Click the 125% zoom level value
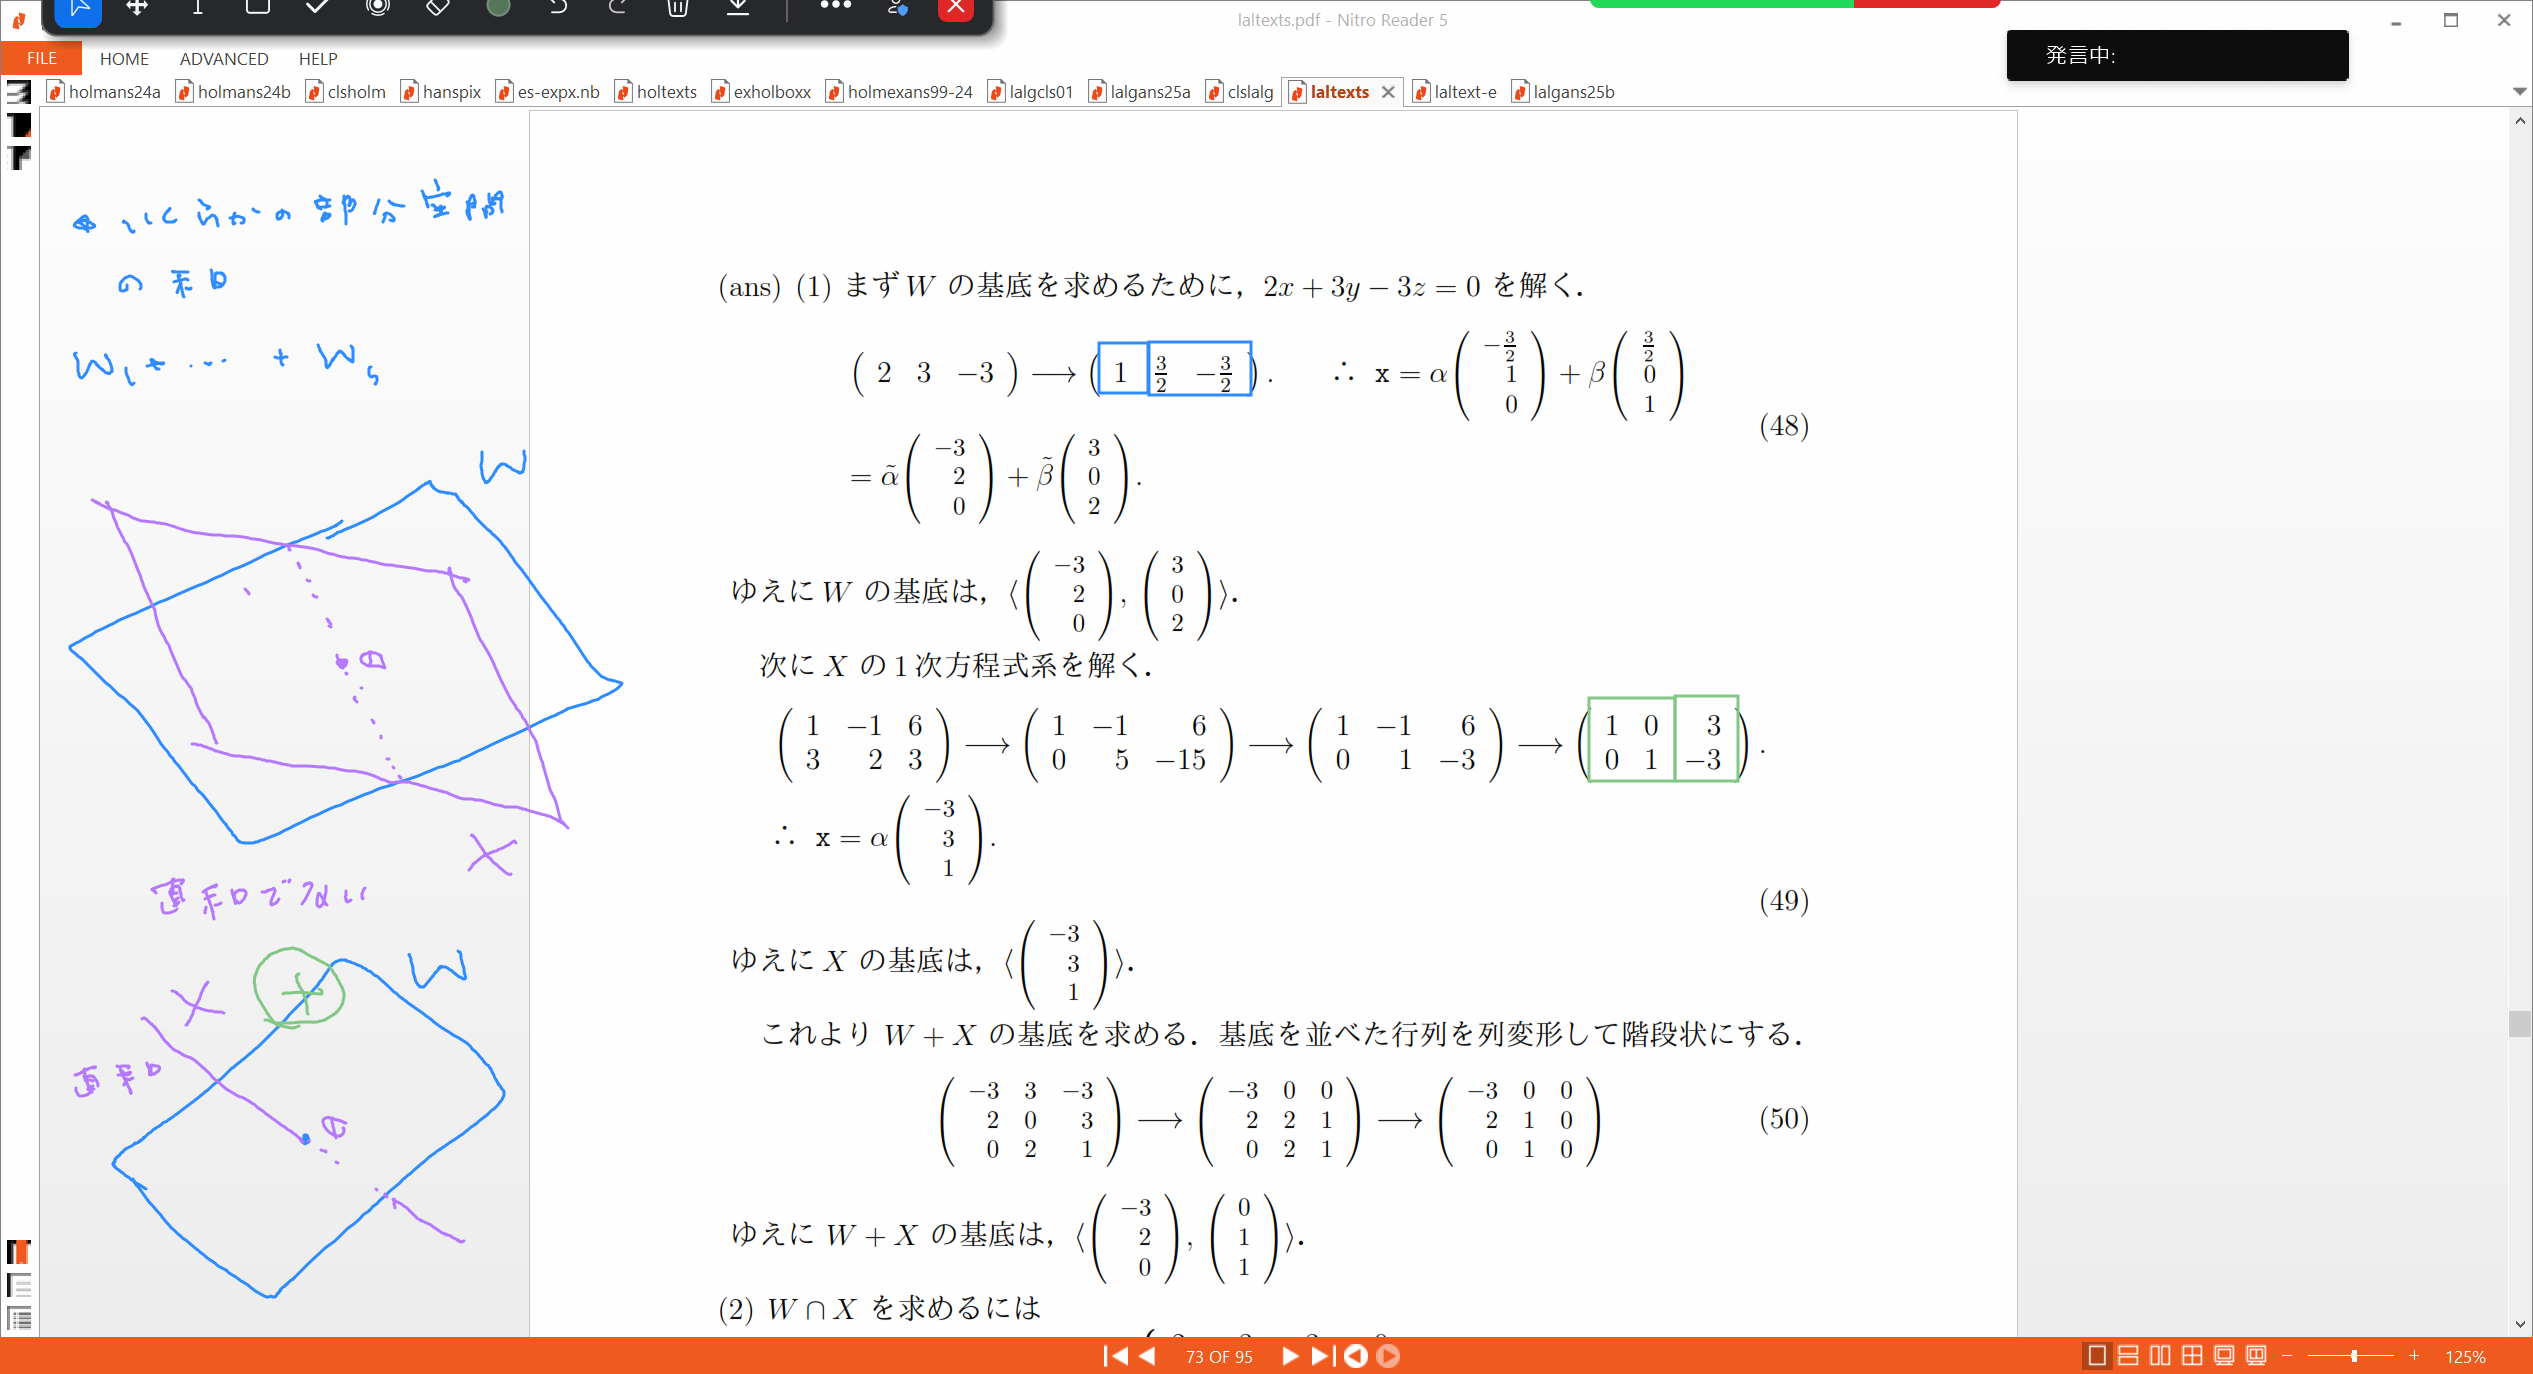 (x=2465, y=1357)
